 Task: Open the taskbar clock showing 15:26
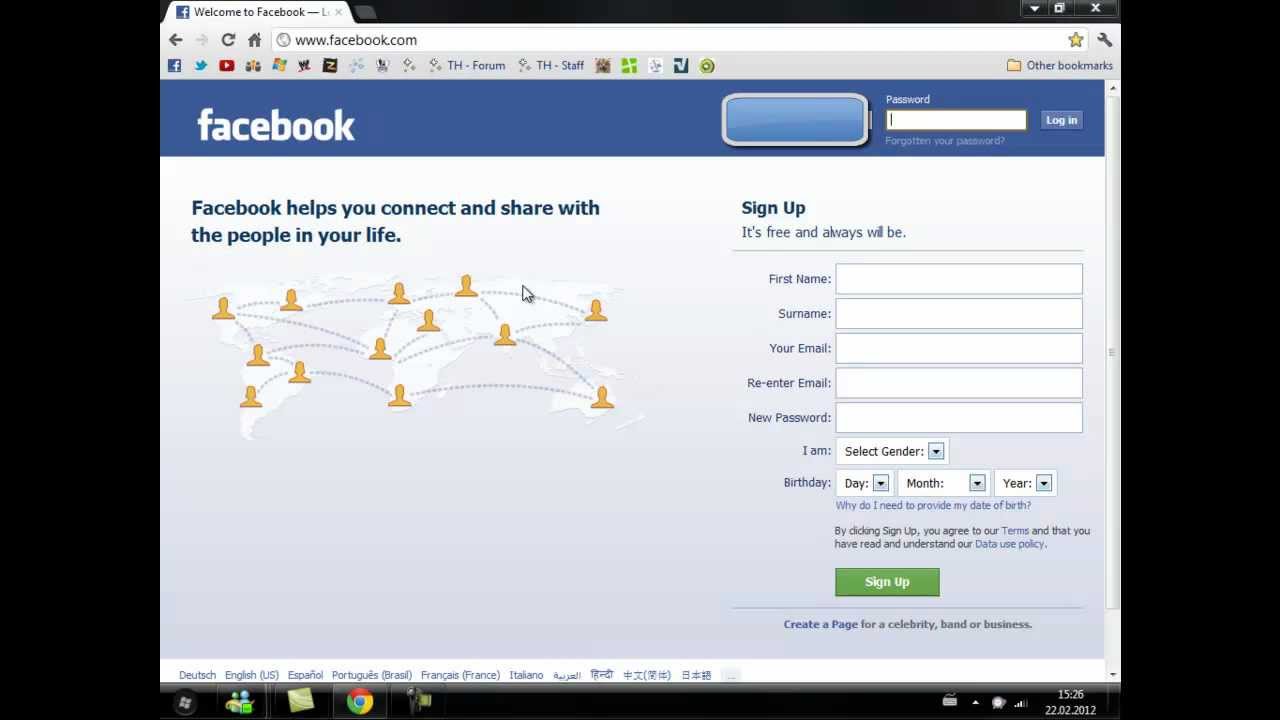tap(1070, 702)
